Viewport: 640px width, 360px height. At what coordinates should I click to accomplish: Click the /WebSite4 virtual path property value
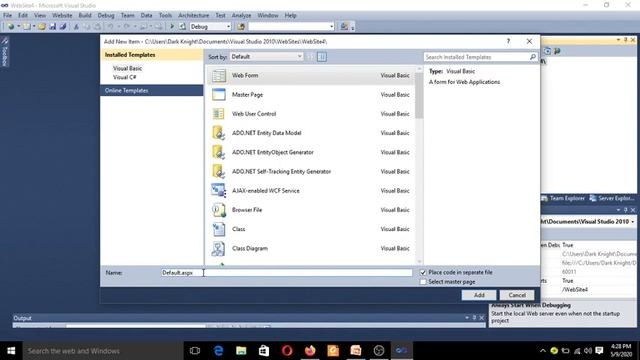[574, 290]
